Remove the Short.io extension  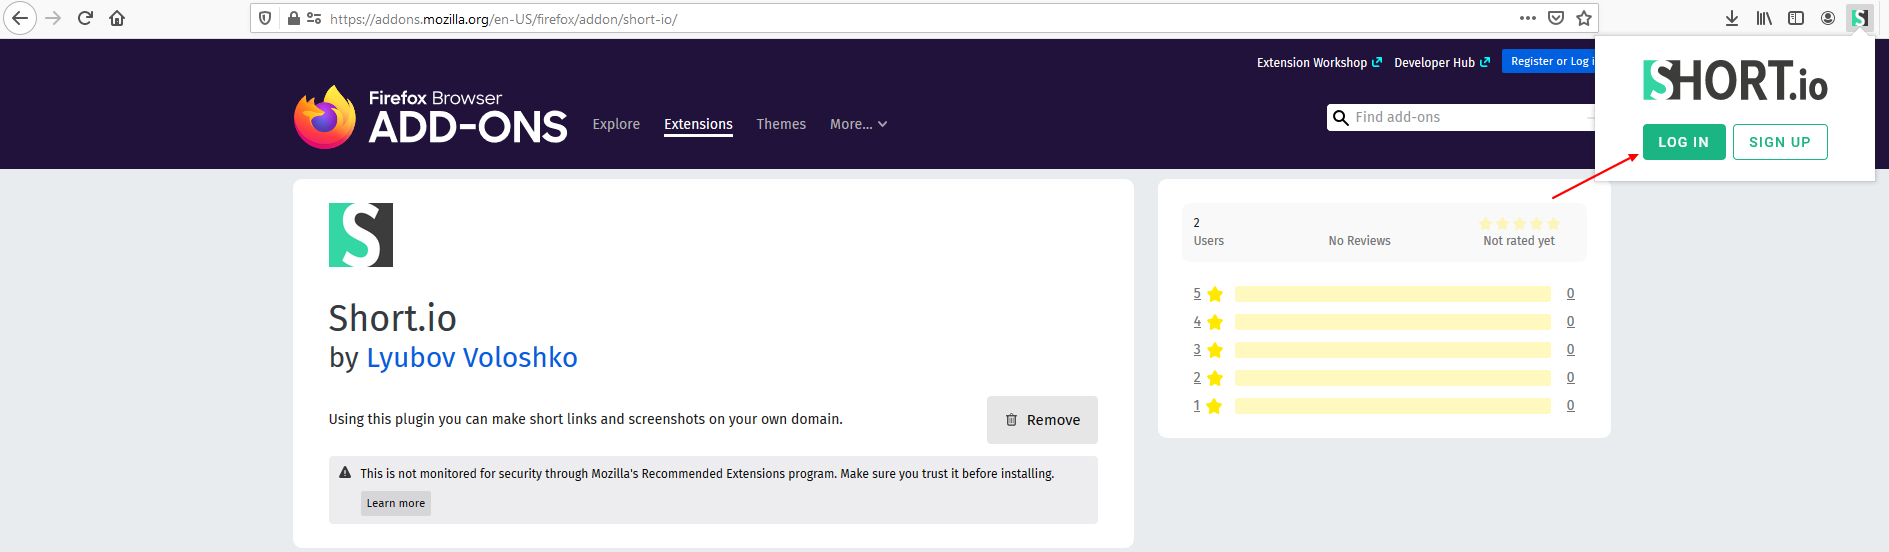coord(1042,420)
